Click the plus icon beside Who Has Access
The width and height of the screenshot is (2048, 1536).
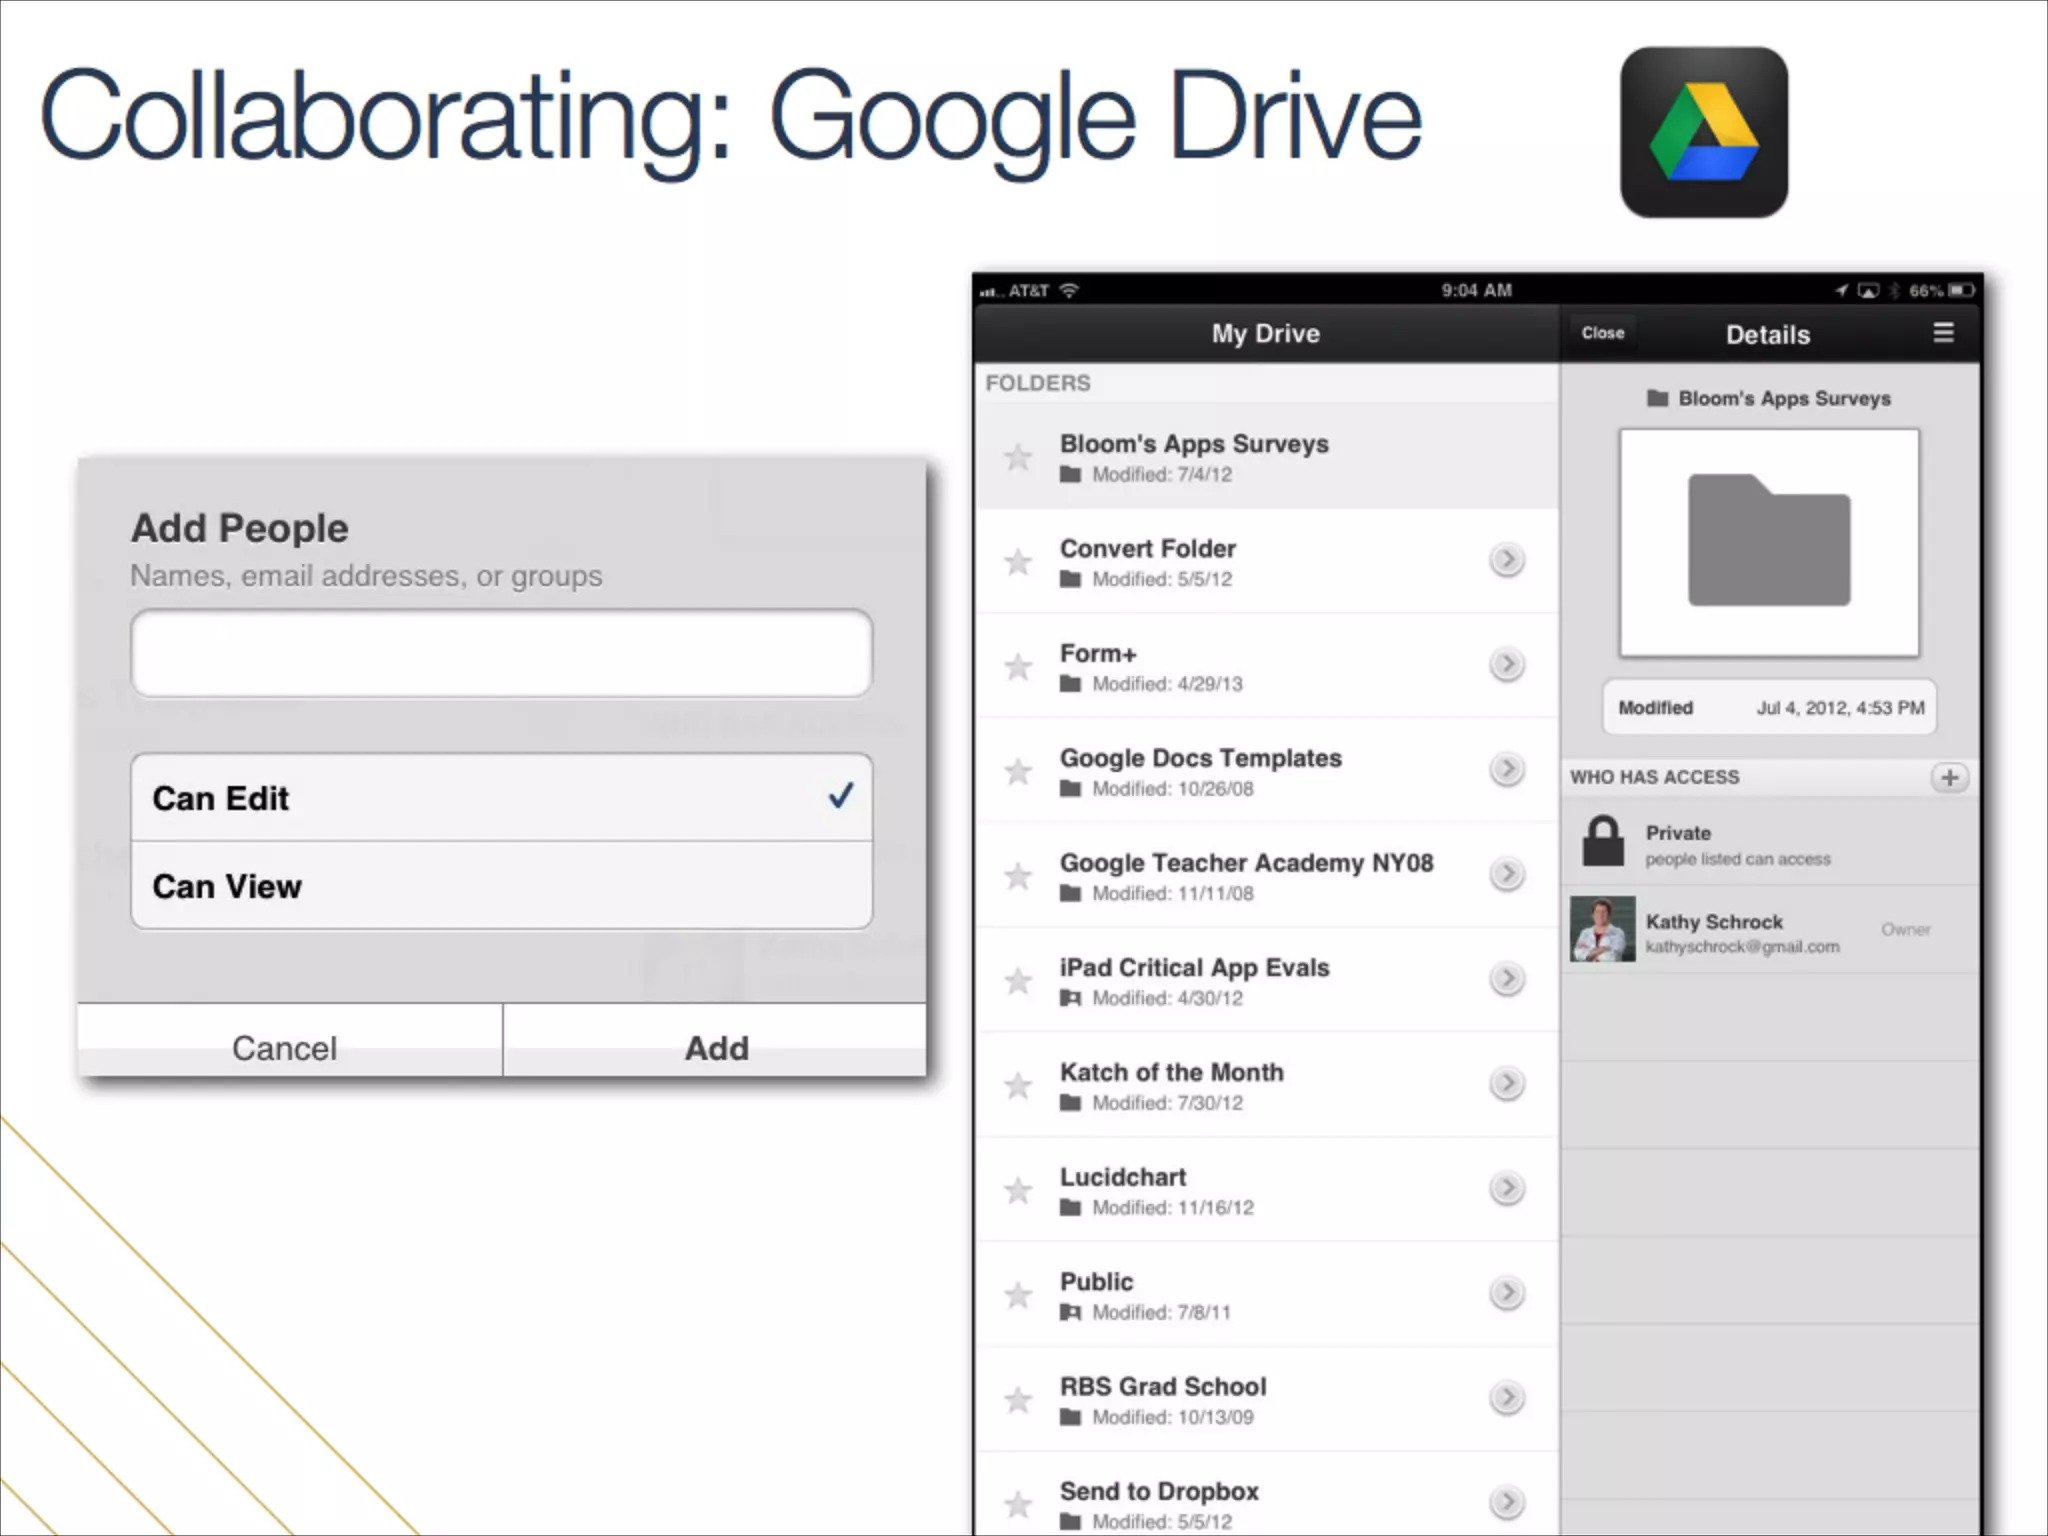[1949, 777]
